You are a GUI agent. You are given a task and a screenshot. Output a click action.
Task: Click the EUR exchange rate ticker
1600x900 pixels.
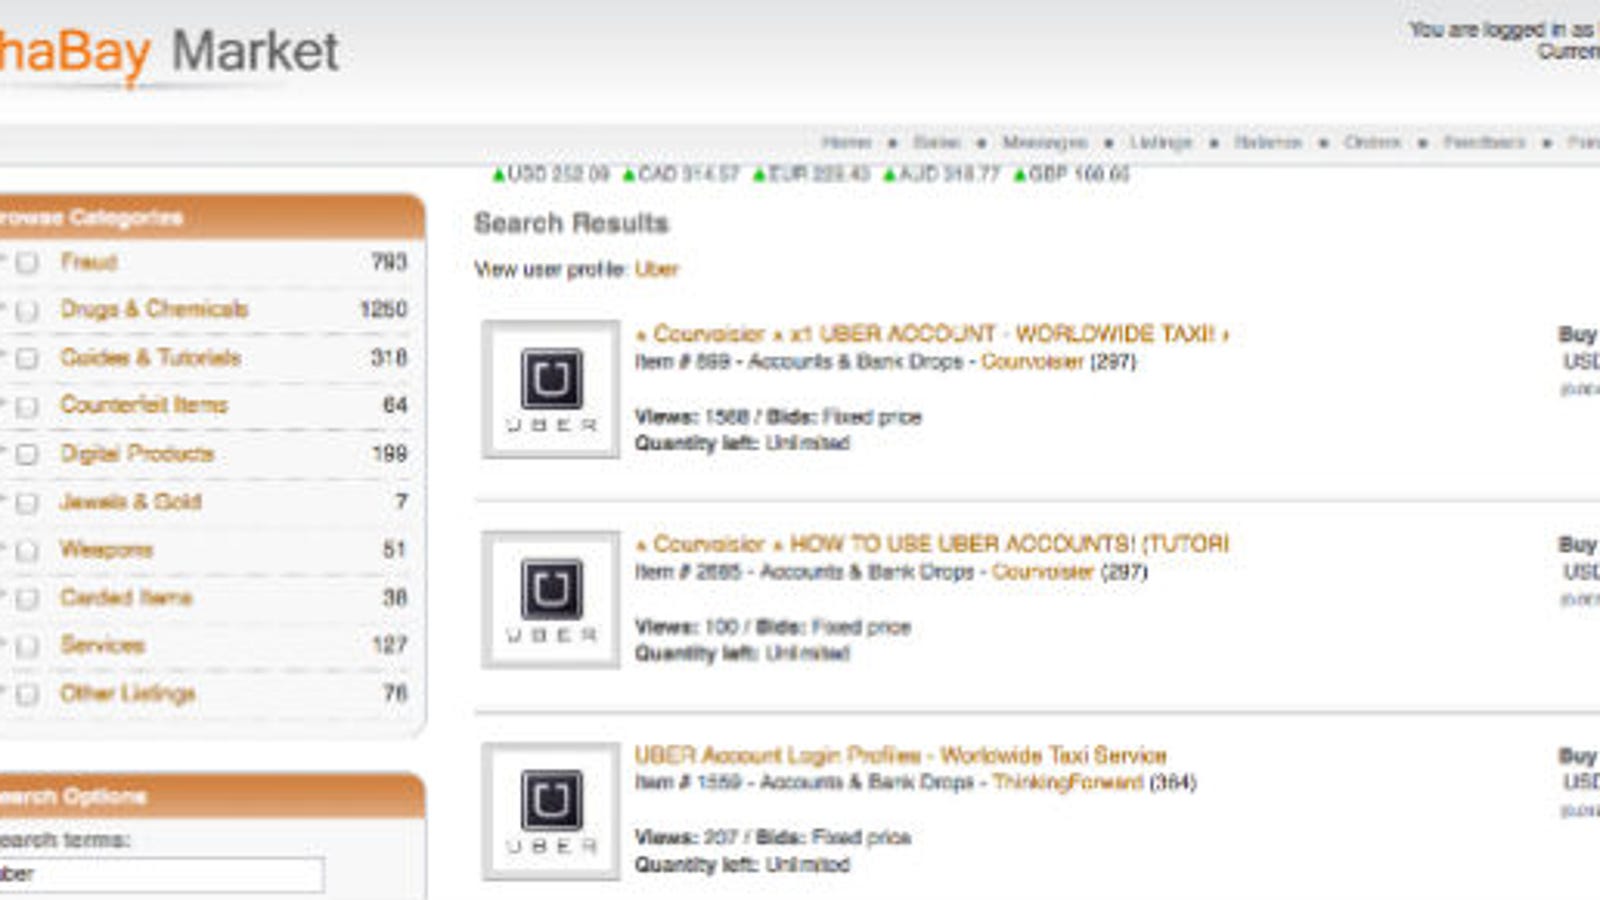pyautogui.click(x=811, y=174)
